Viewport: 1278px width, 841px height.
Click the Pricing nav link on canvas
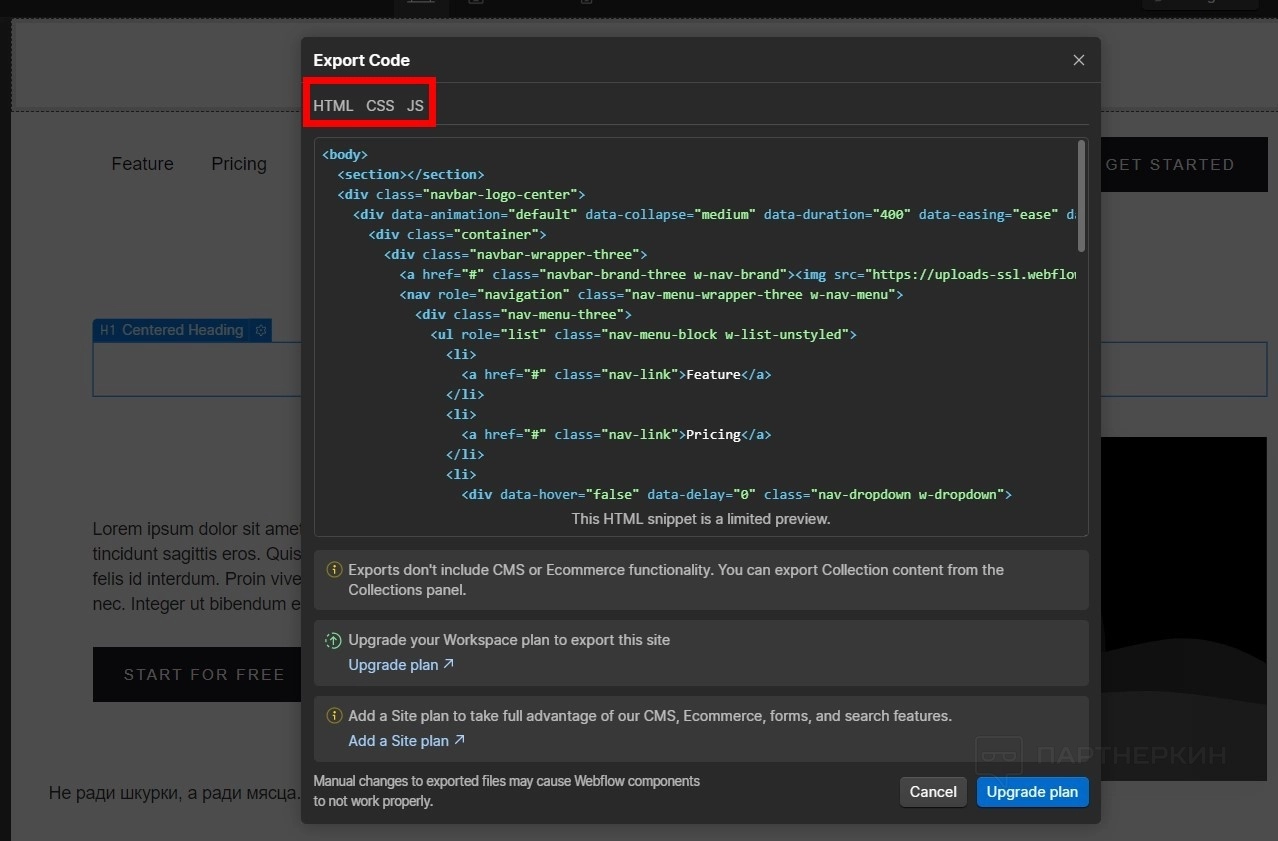(239, 164)
